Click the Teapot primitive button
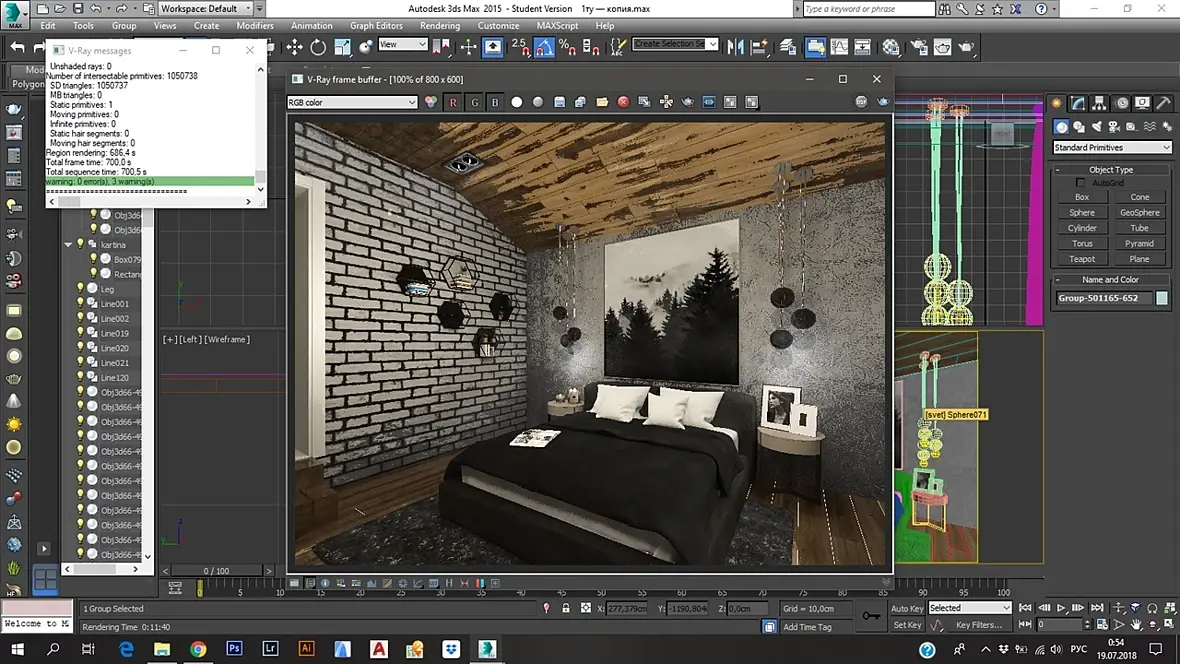This screenshot has height=664, width=1180. (x=1082, y=259)
